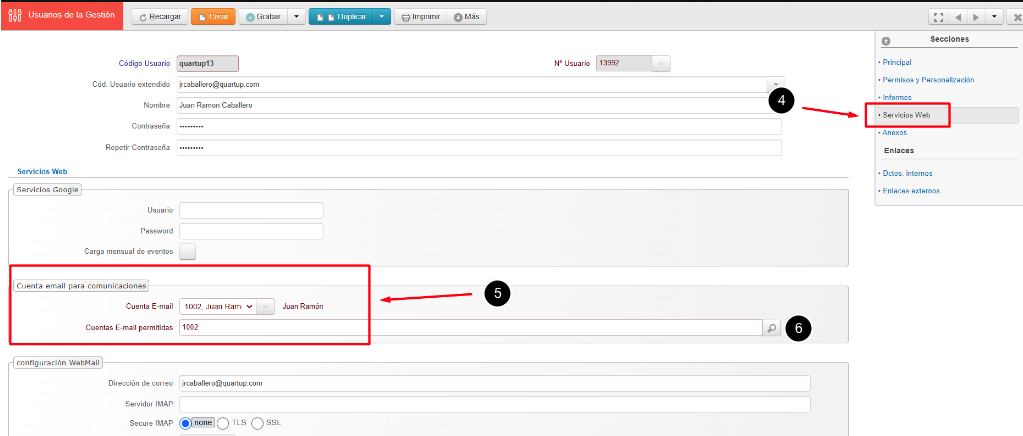Viewport: 1023px width, 436px height.
Task: Click the Repetir Contraseña field
Action: (479, 148)
